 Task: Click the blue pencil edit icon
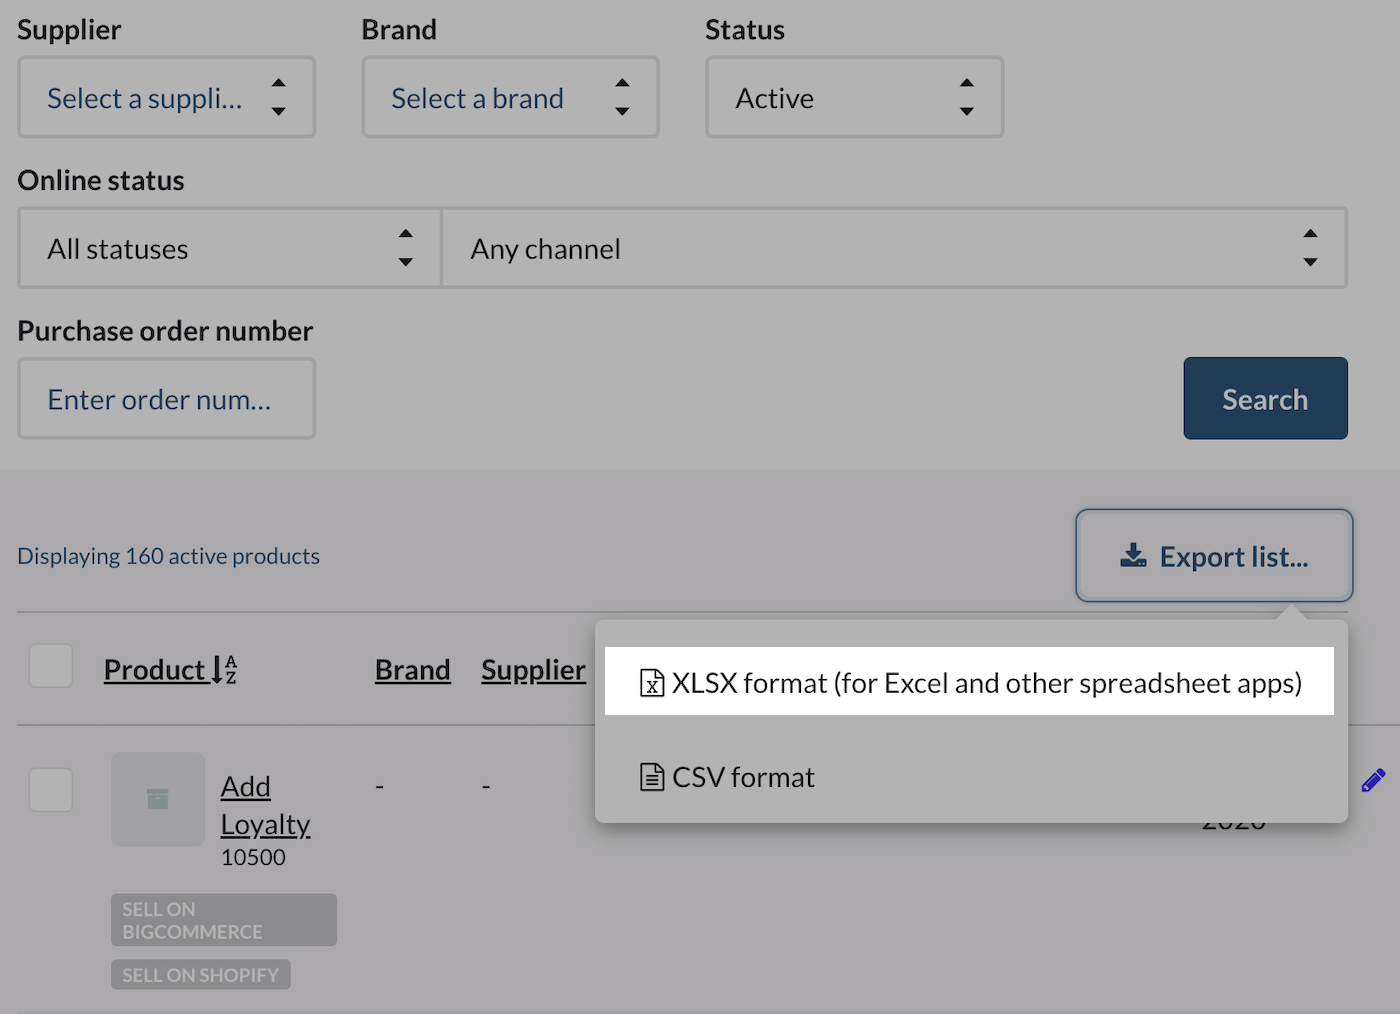(x=1373, y=780)
